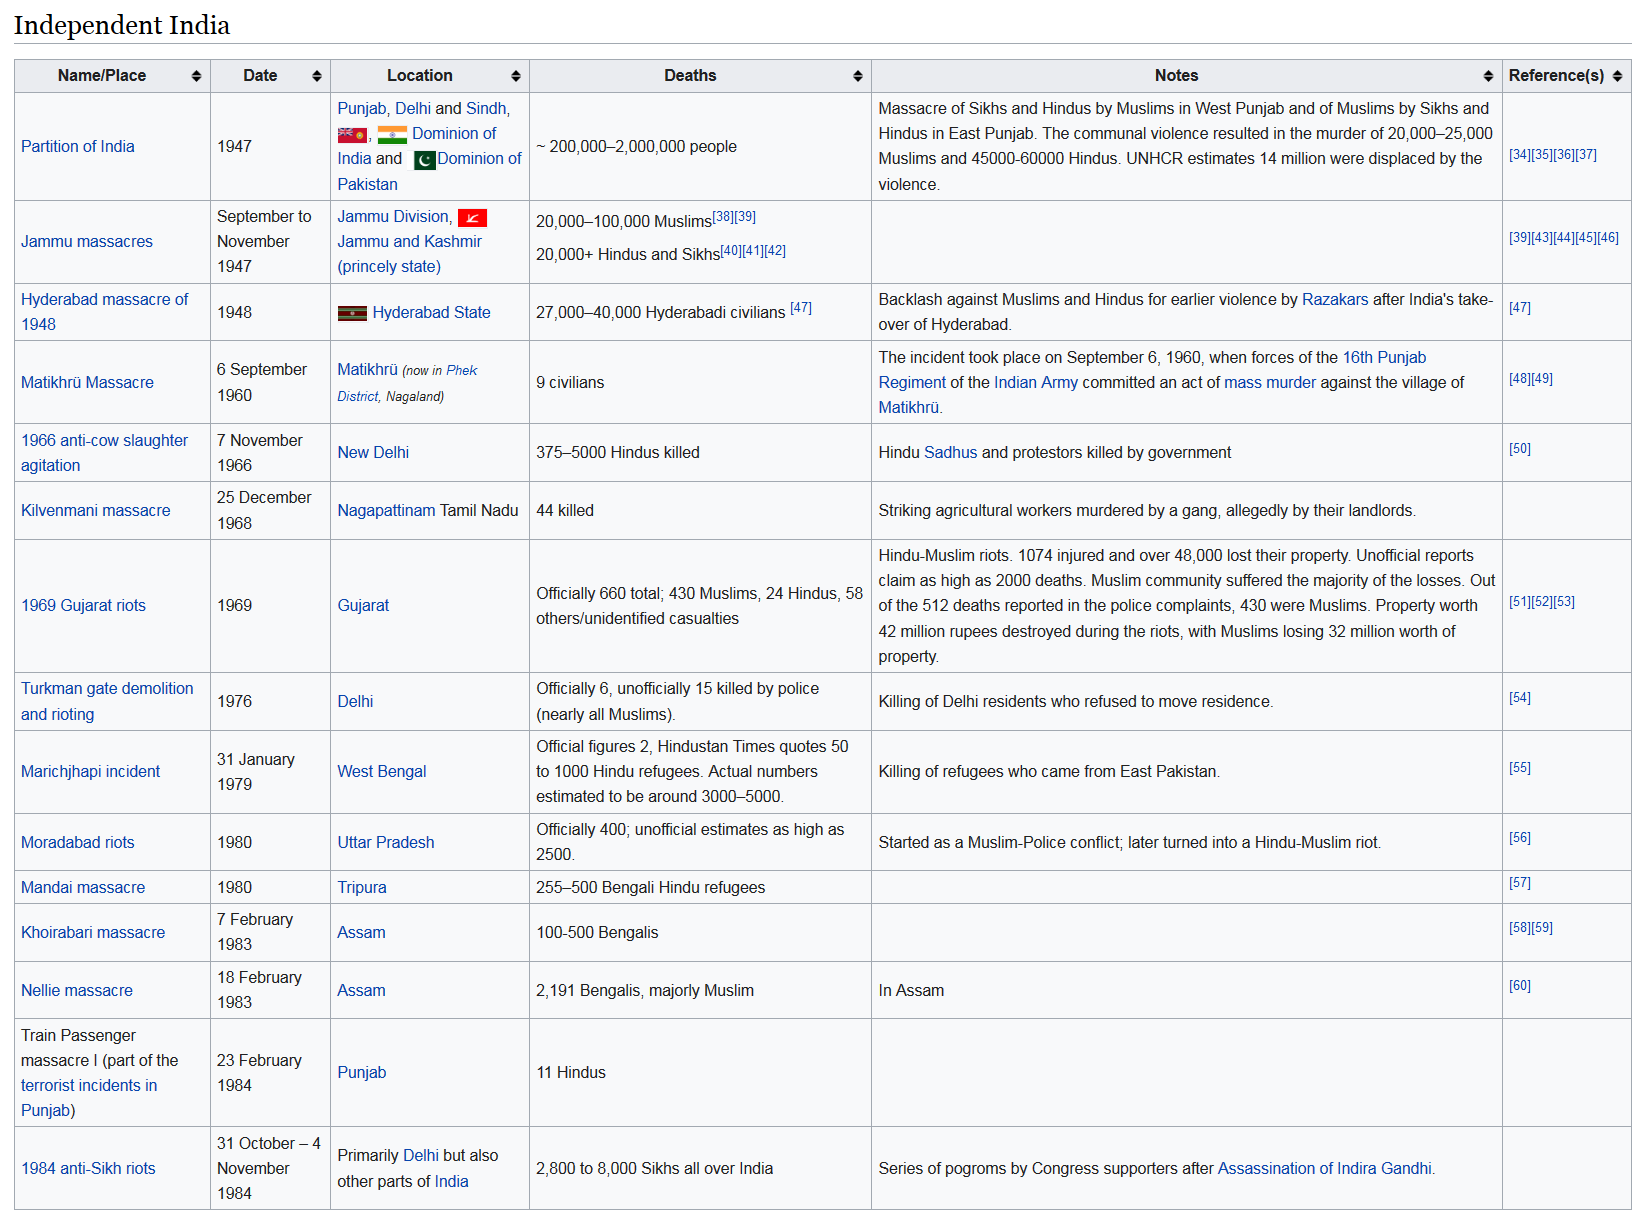Jump to citation [56]

[1520, 838]
